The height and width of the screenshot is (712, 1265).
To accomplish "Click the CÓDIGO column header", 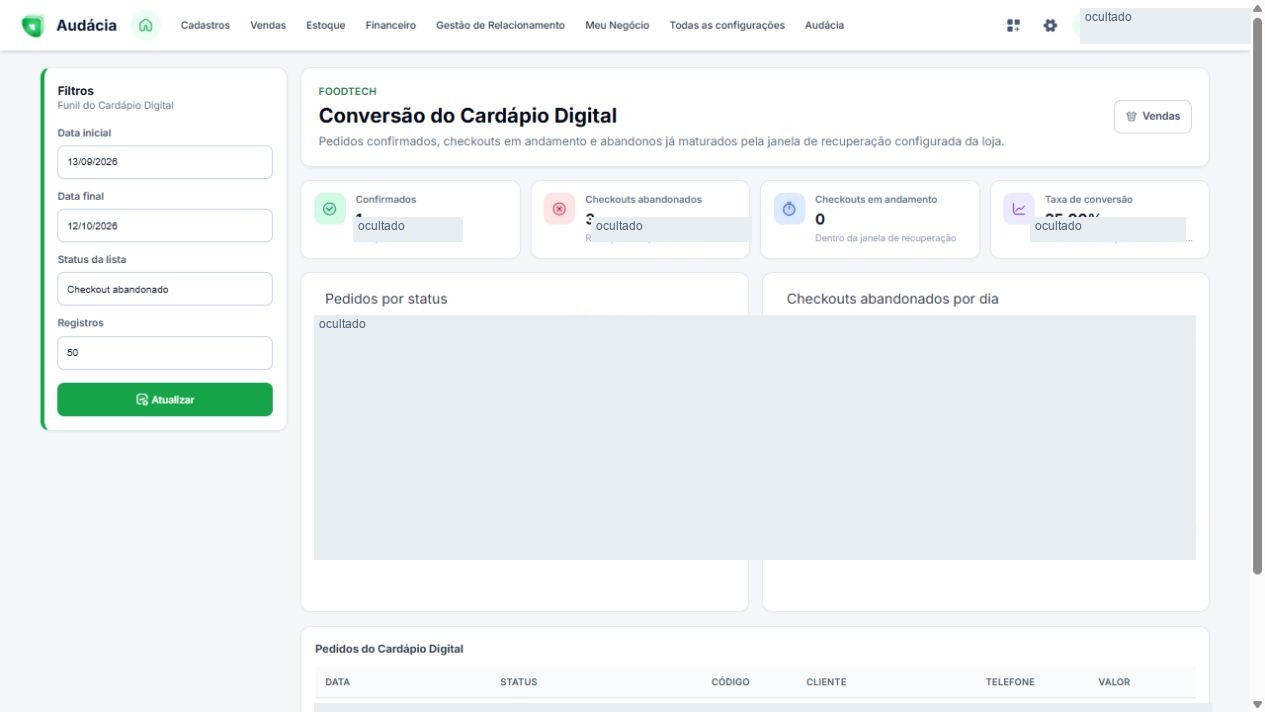I will click(x=730, y=682).
